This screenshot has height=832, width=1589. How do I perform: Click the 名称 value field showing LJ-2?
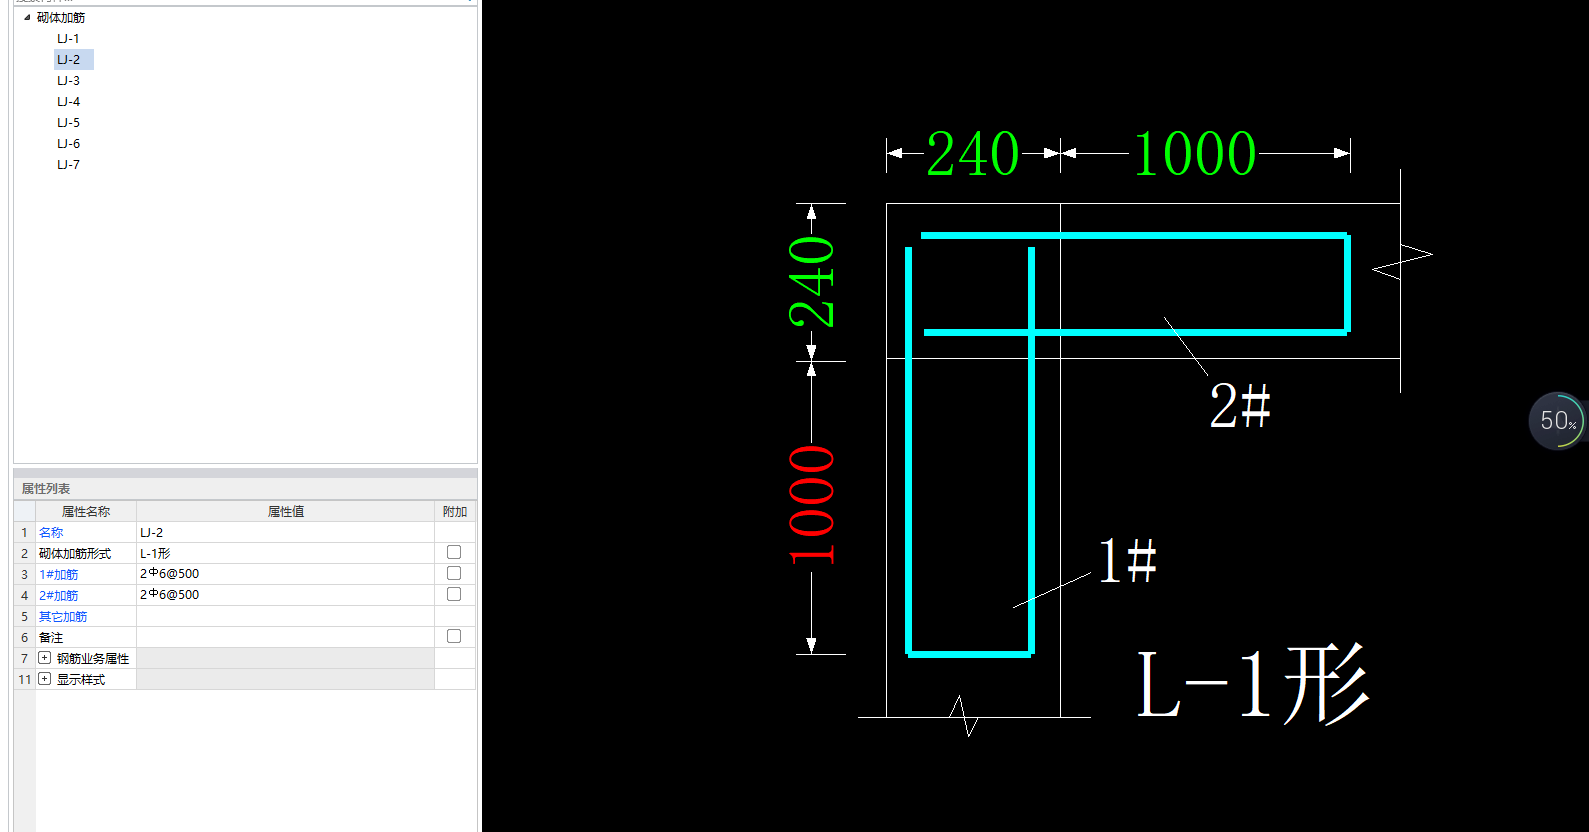285,533
